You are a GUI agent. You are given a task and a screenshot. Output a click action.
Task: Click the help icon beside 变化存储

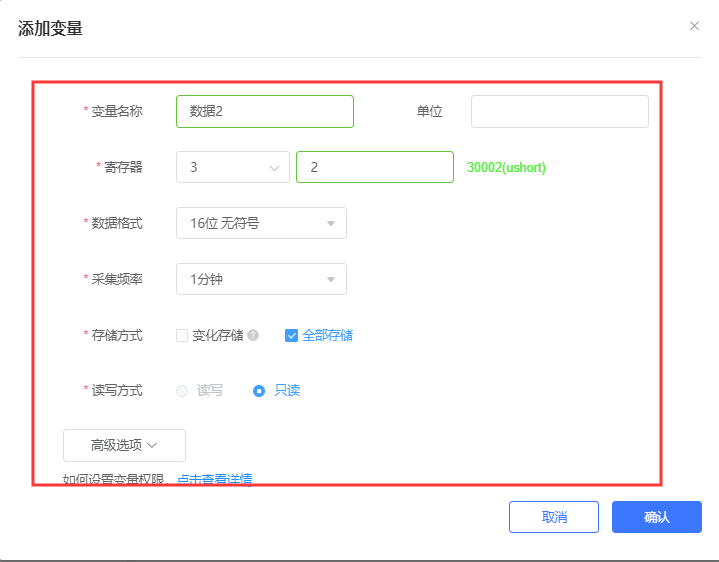[253, 336]
